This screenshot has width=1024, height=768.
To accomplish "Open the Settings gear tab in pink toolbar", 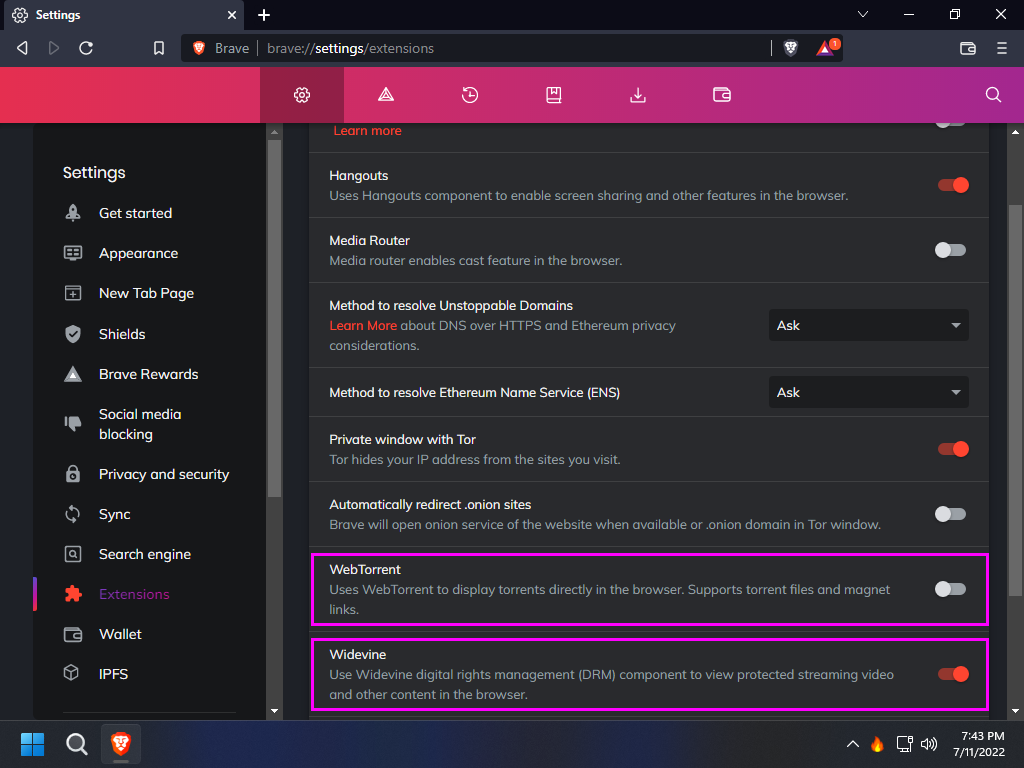I will [x=302, y=95].
